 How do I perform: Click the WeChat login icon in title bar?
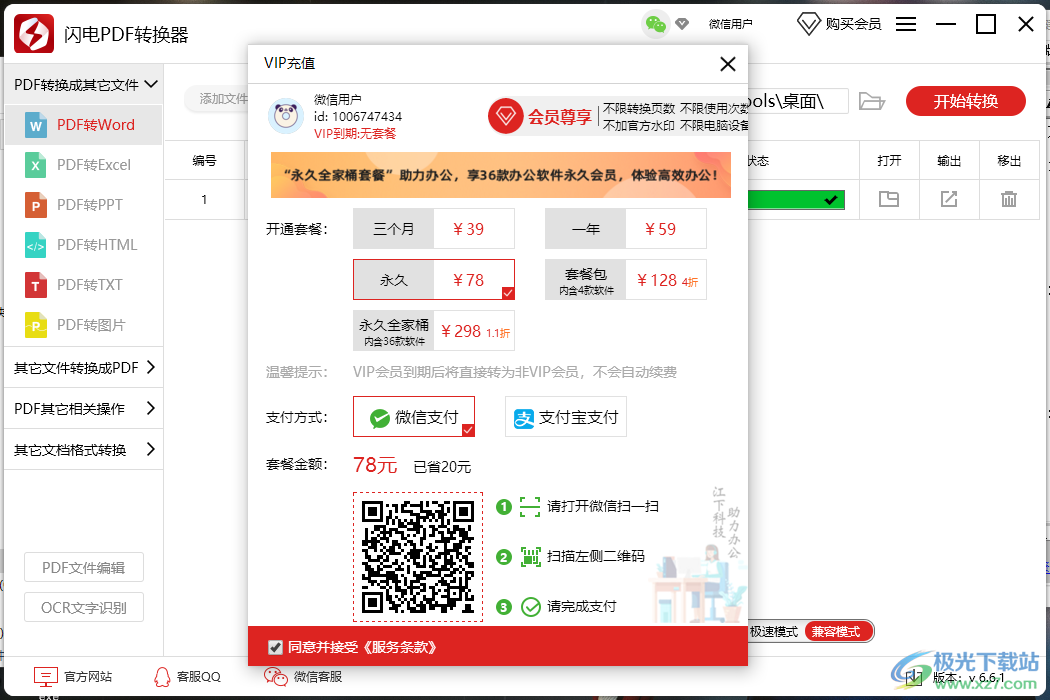(656, 25)
